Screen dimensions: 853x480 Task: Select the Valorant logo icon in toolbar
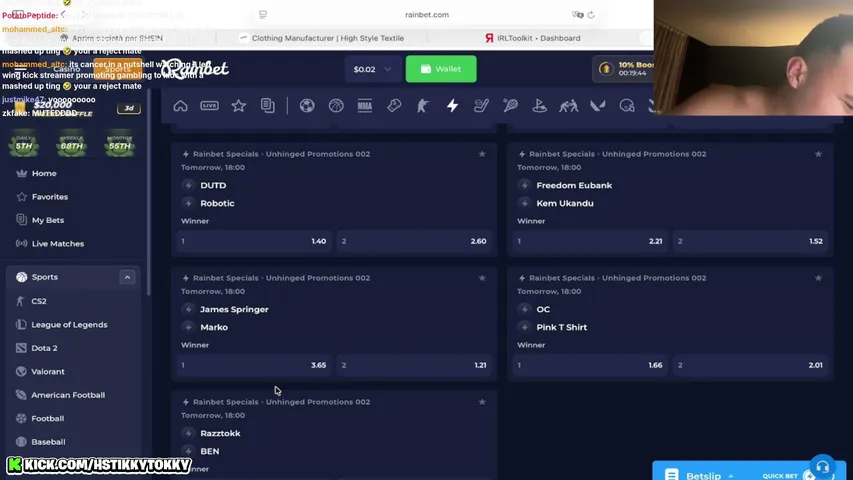598,106
